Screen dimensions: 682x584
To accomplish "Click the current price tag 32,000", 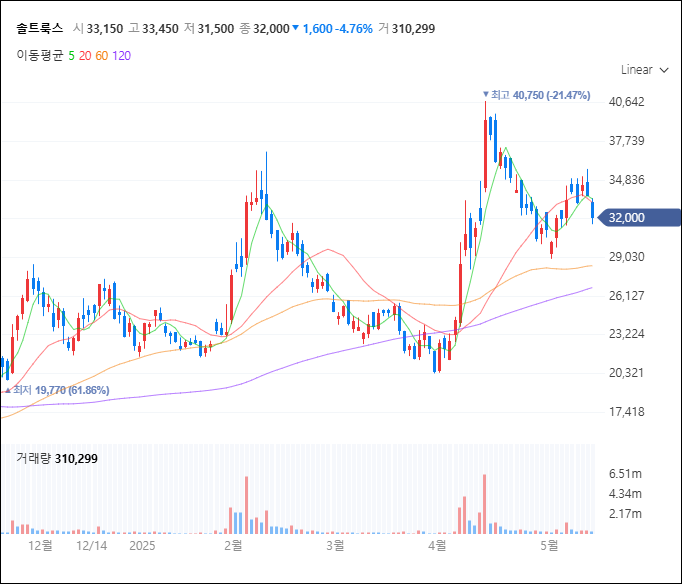I will [639, 217].
